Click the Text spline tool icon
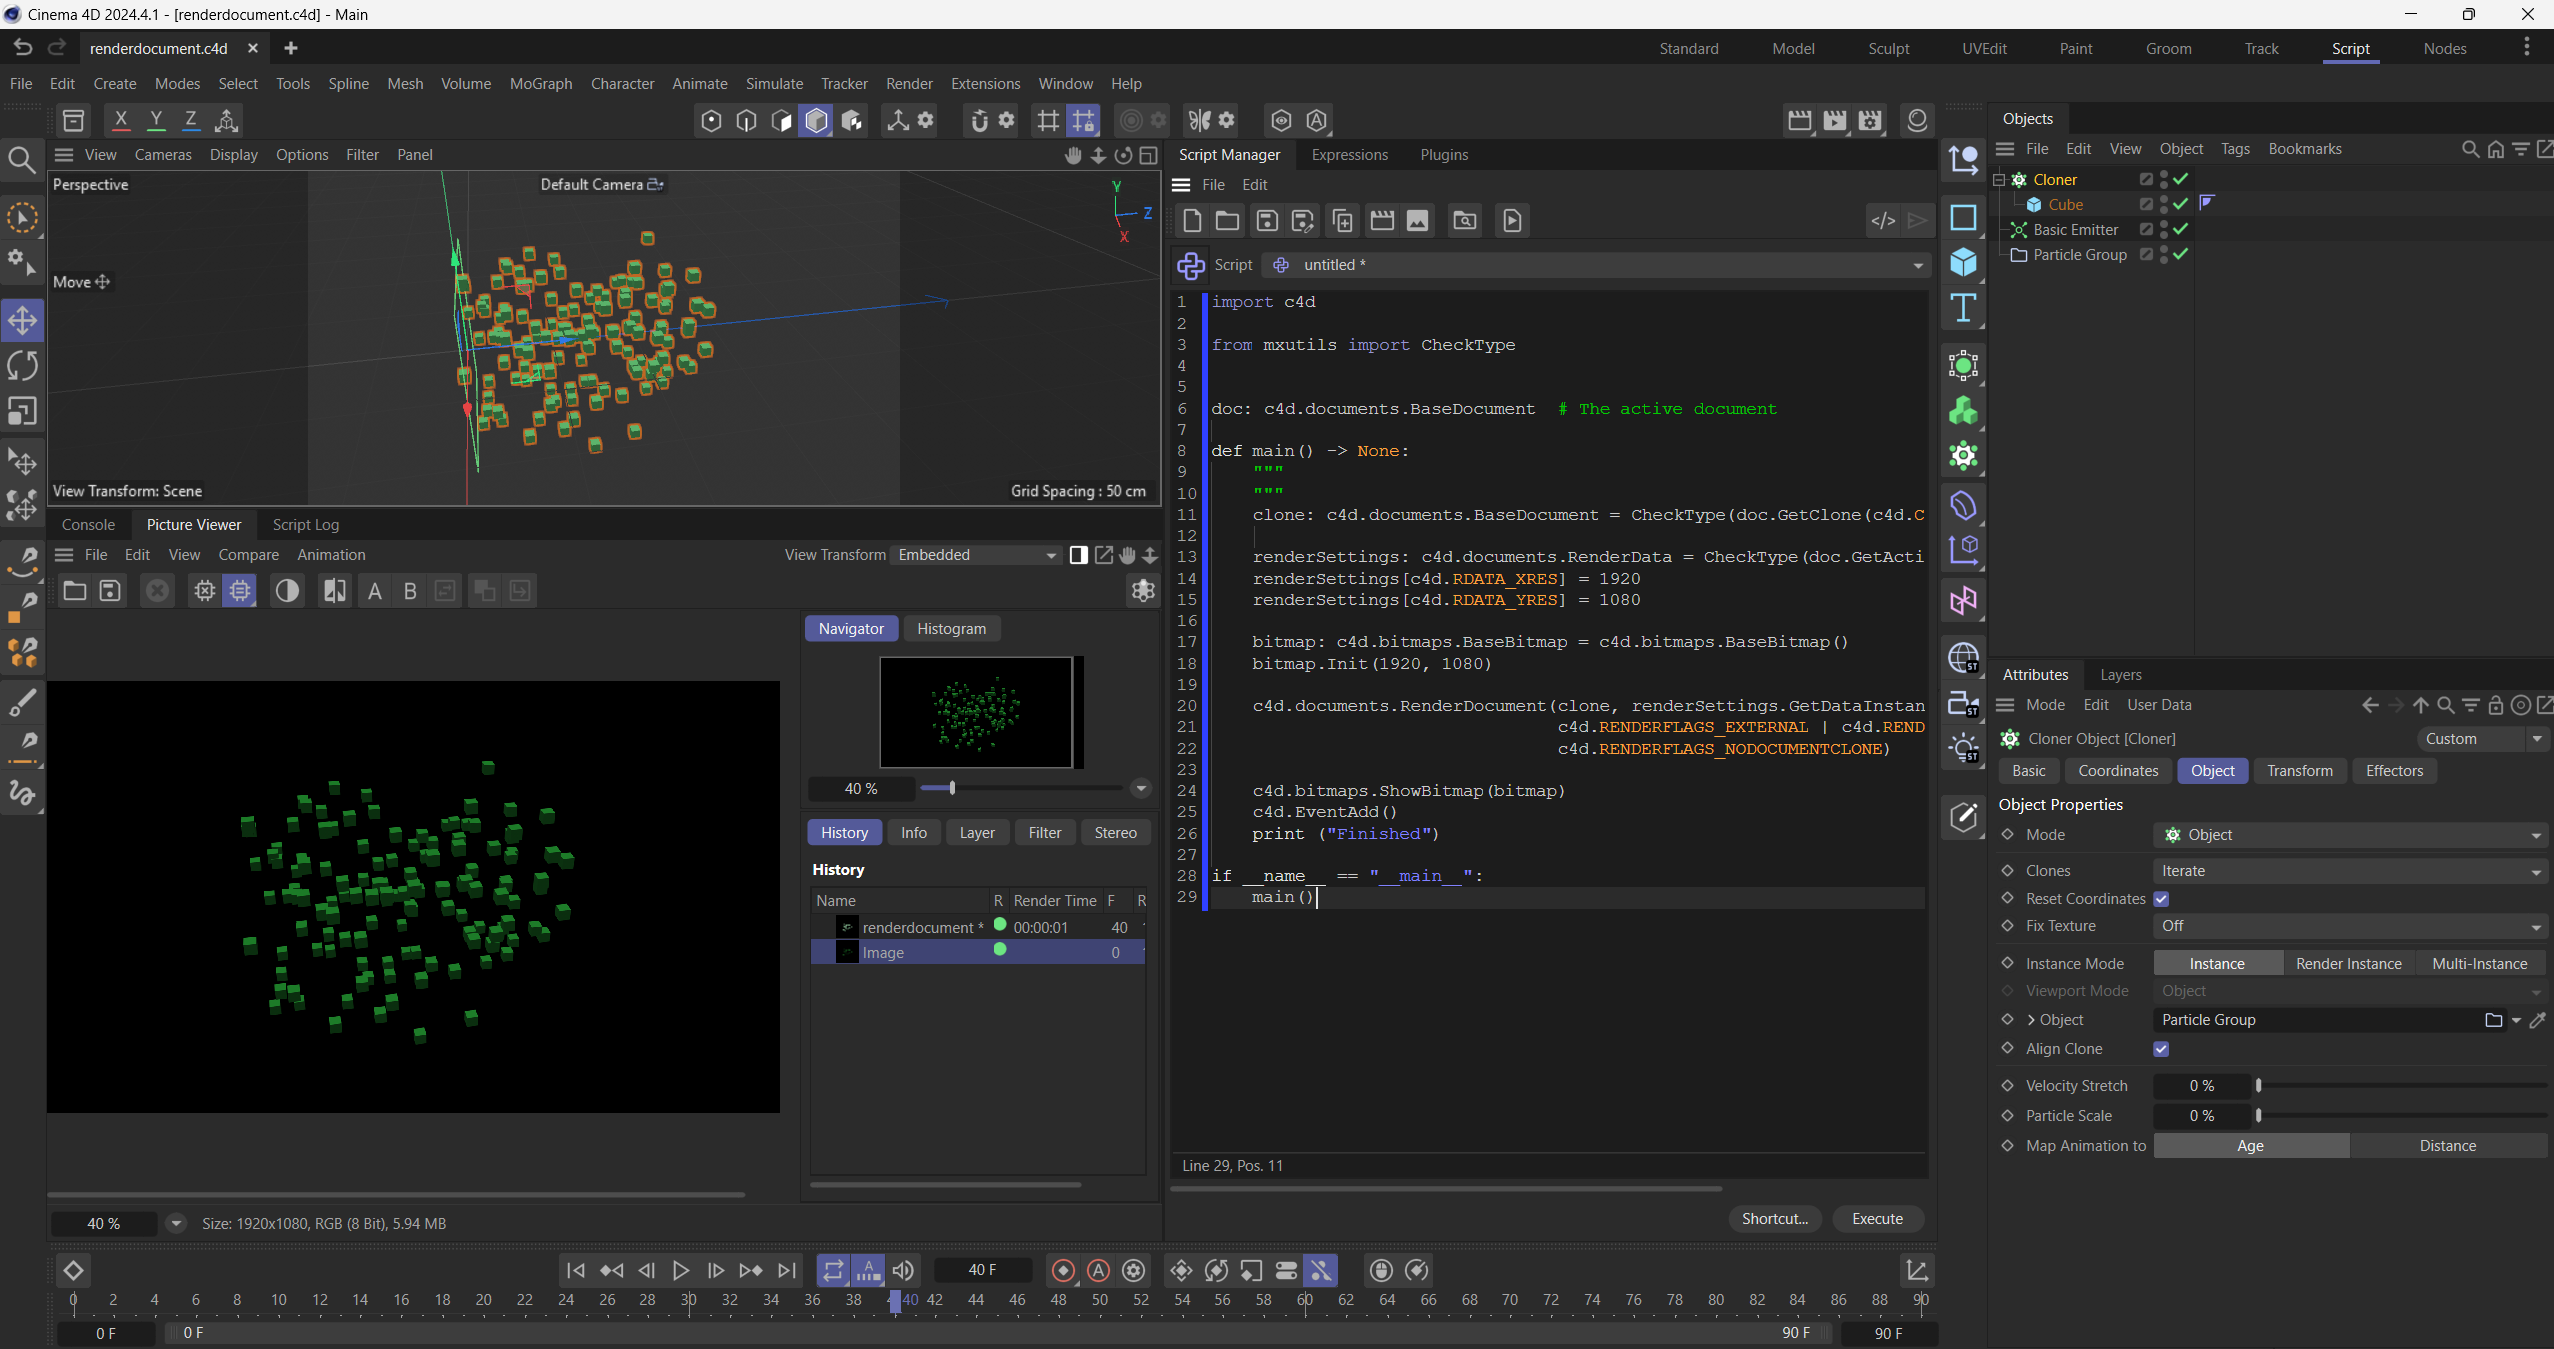Image resolution: width=2554 pixels, height=1349 pixels. coord(1963,308)
